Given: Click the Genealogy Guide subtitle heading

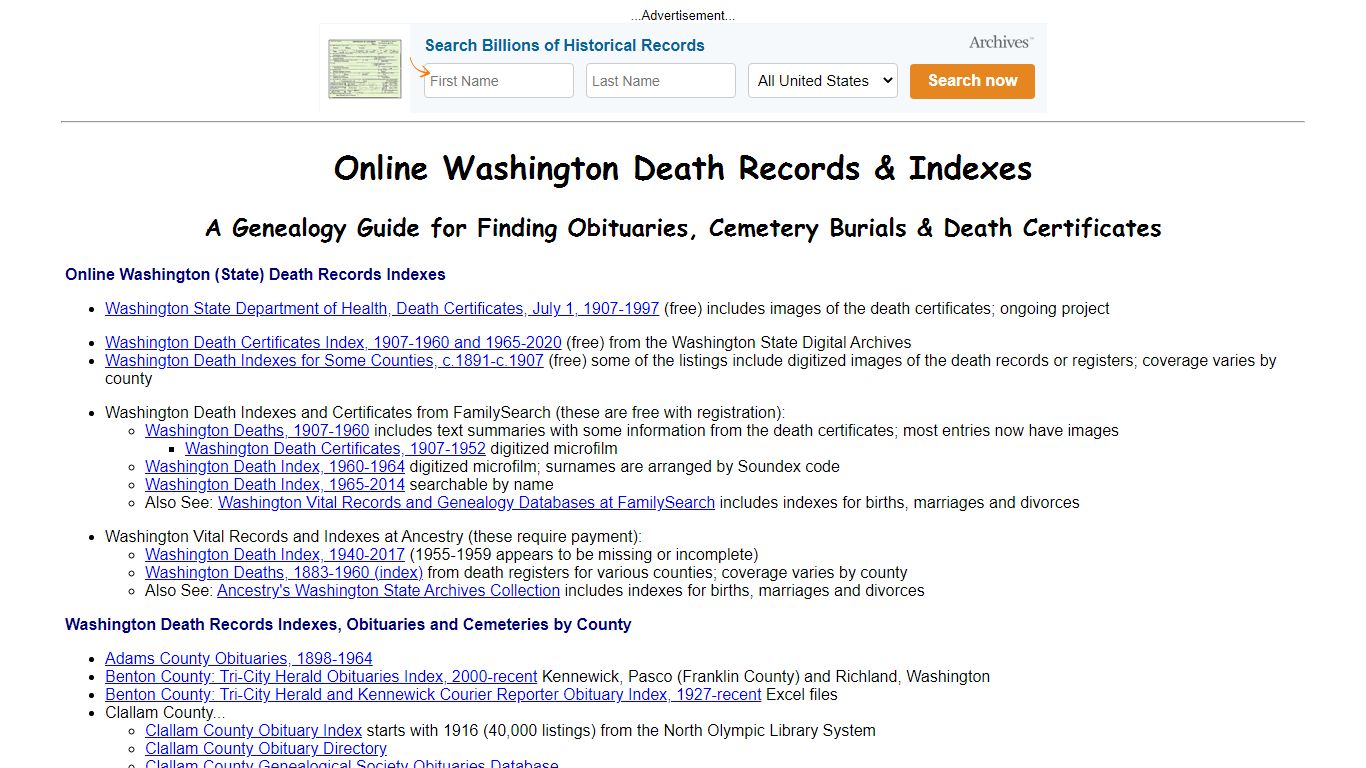Looking at the screenshot, I should click(683, 228).
